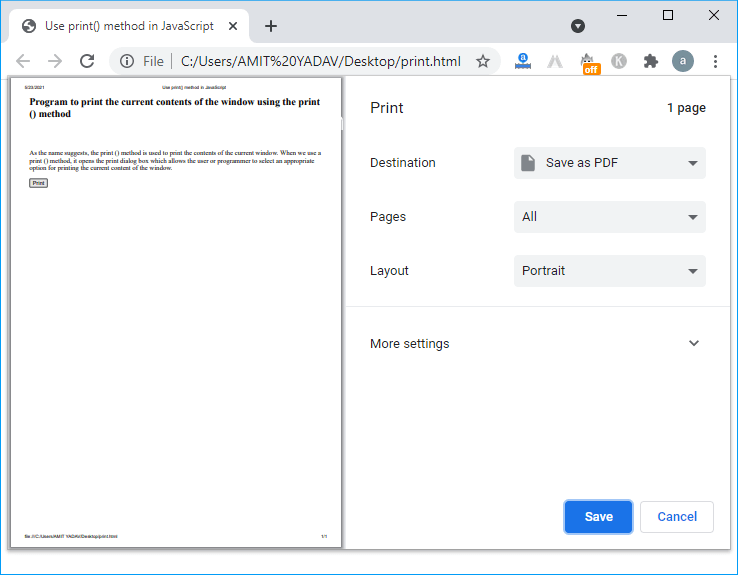Open the Chrome three-dot menu
The width and height of the screenshot is (738, 575).
pos(715,61)
